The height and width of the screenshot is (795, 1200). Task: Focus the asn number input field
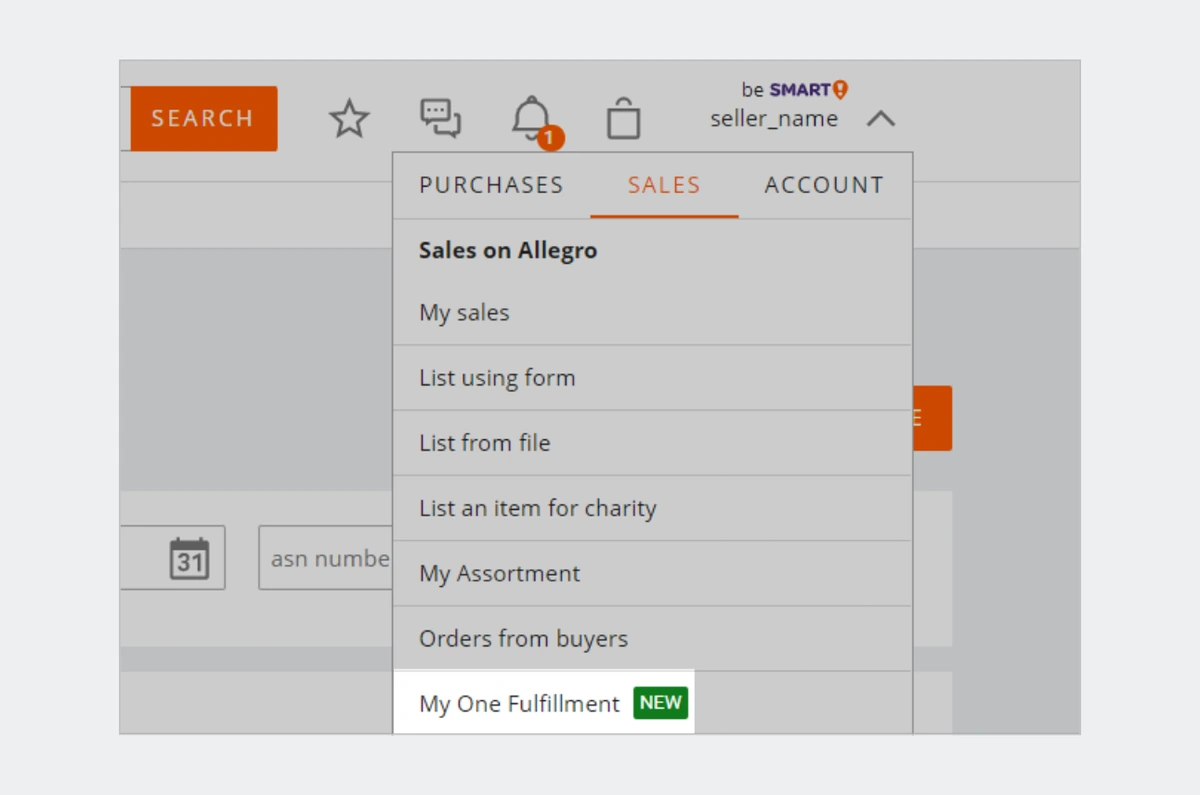click(326, 558)
